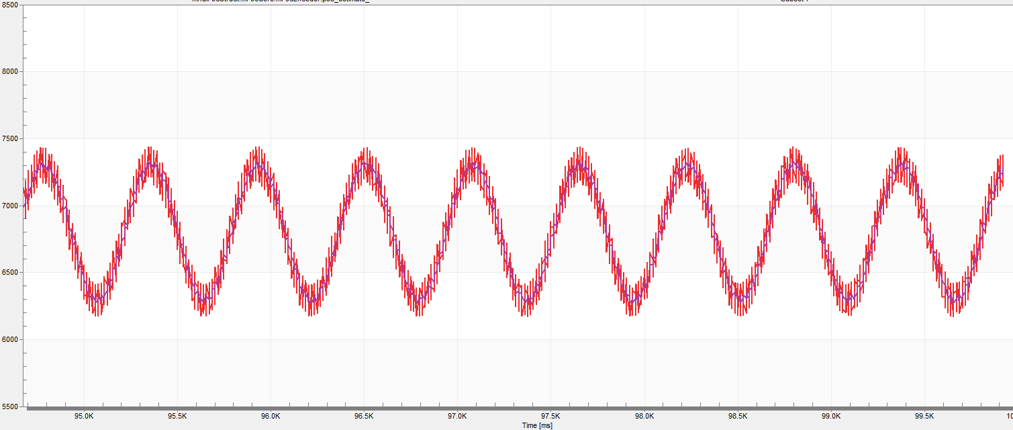This screenshot has width=1013, height=430.
Task: Click the 5500 Y-axis label
Action: [10, 407]
